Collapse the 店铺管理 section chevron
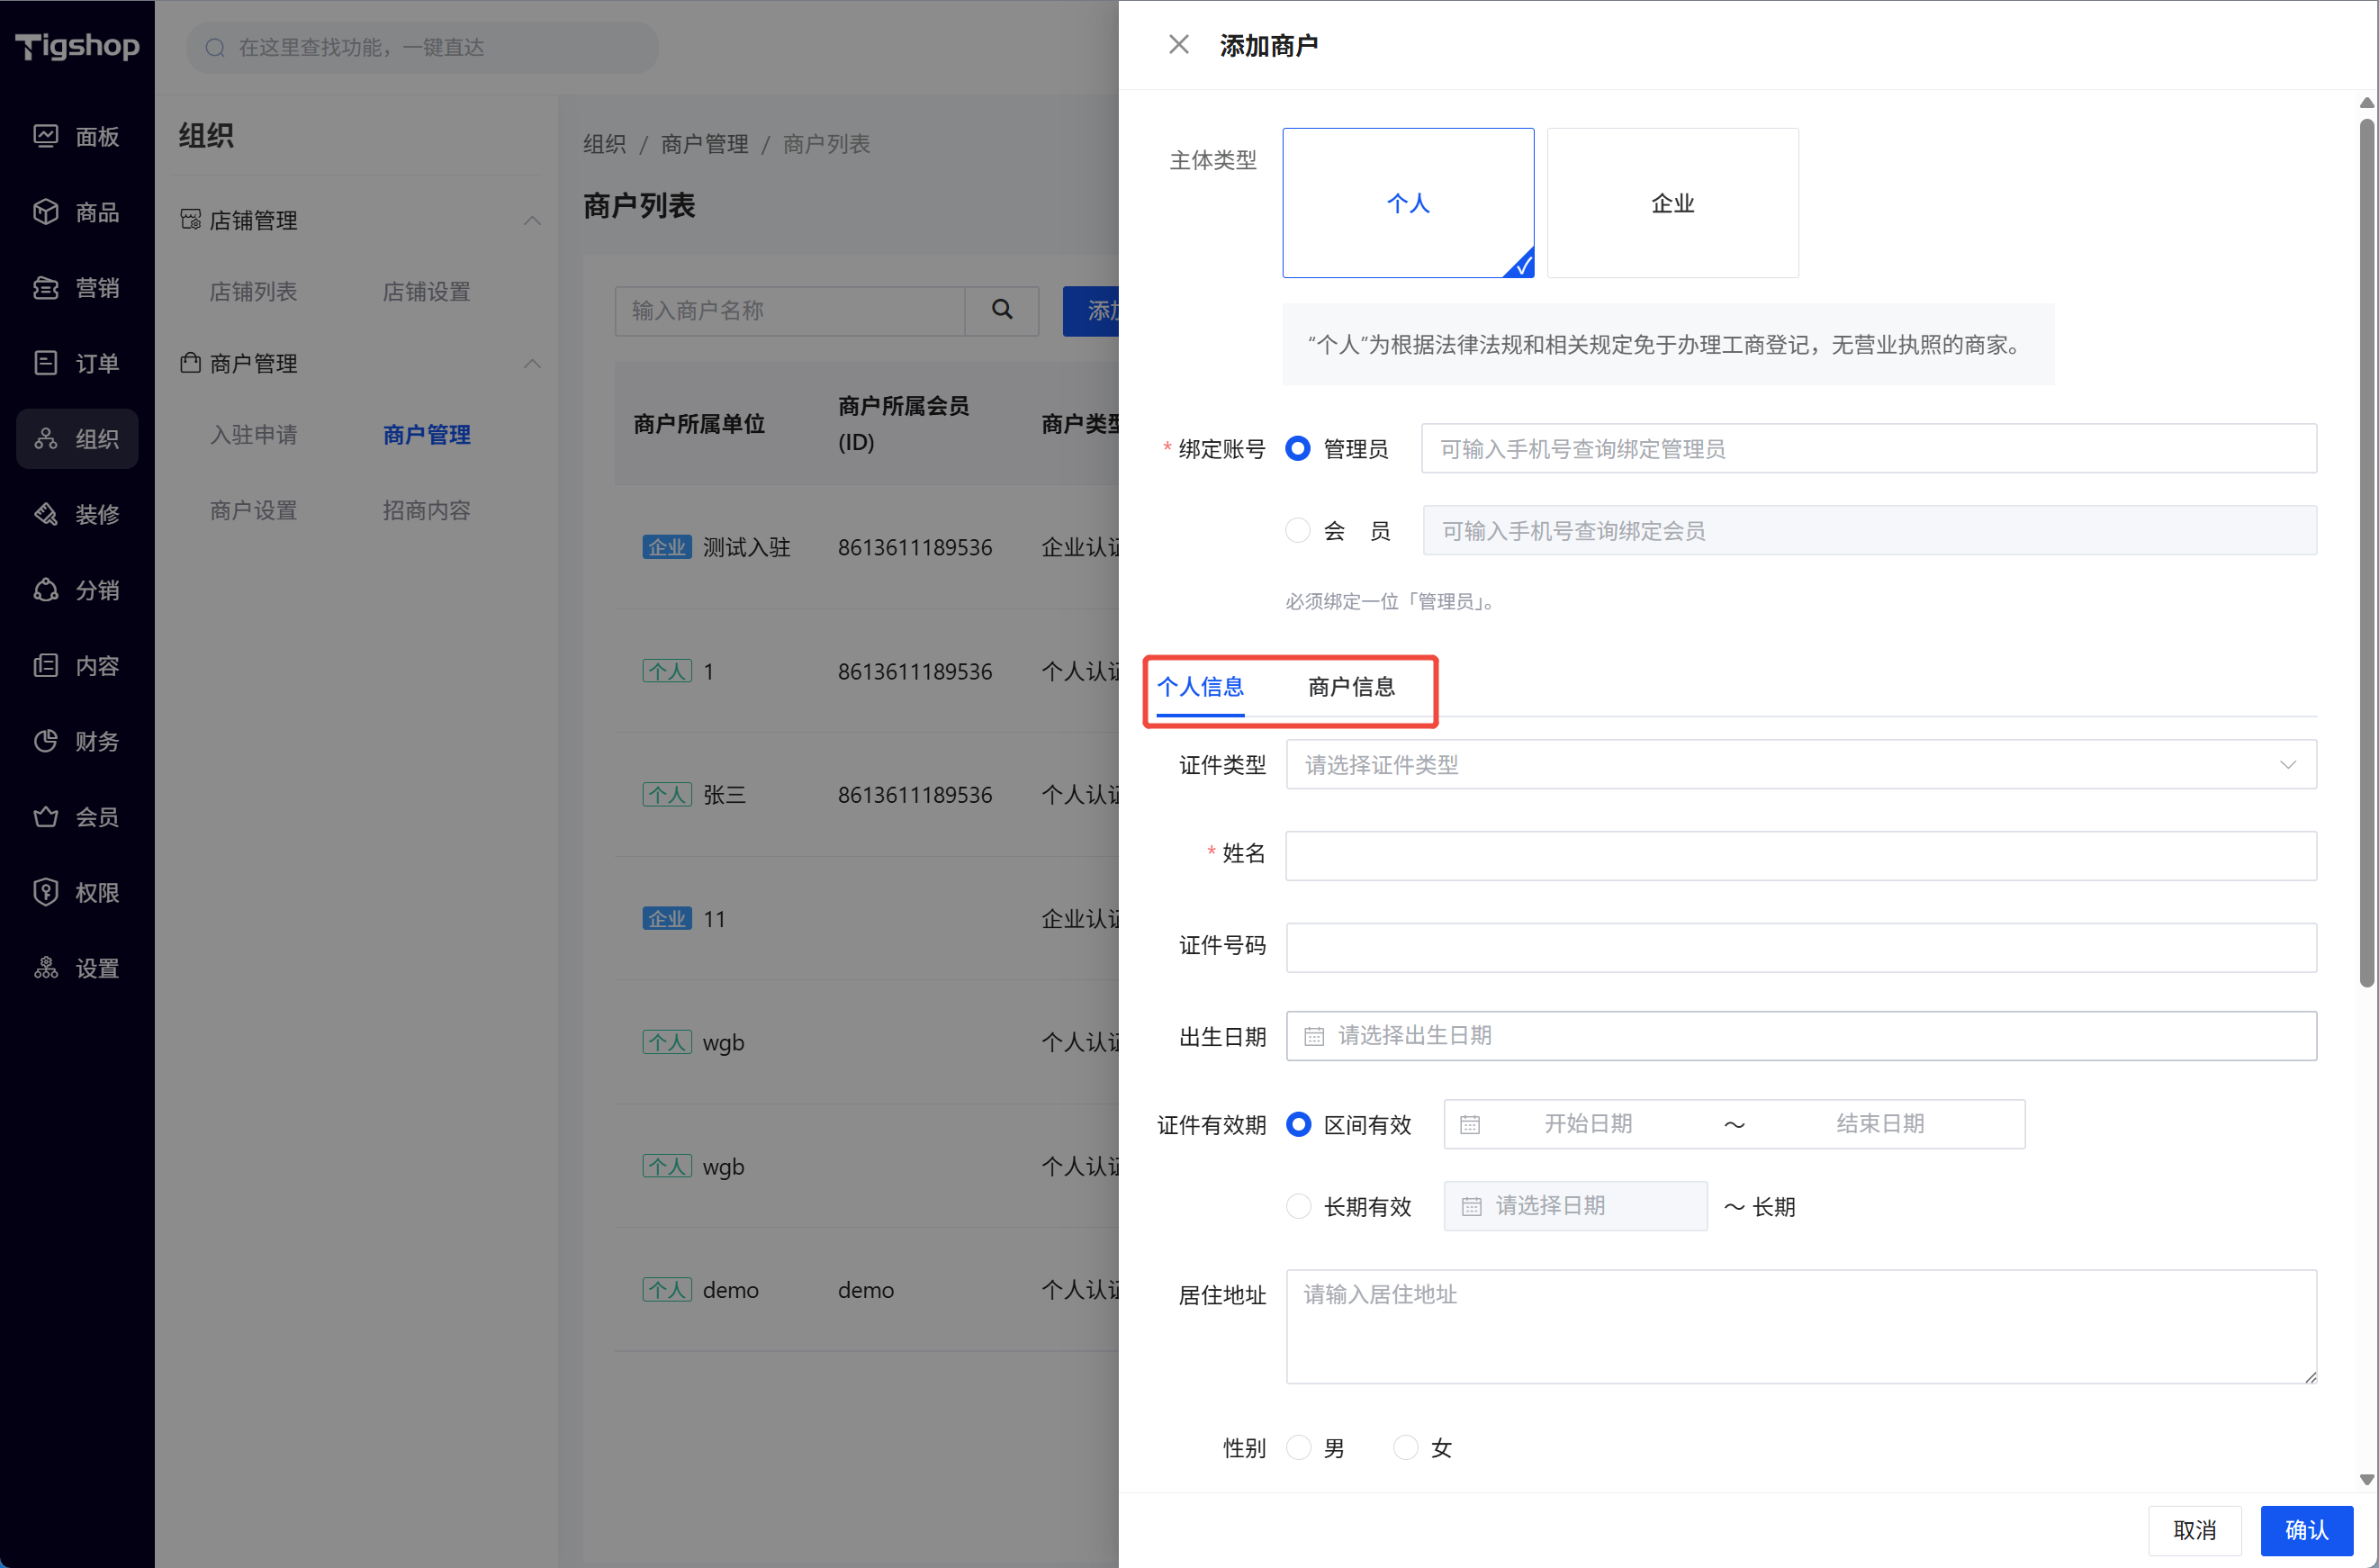The image size is (2379, 1568). (532, 220)
